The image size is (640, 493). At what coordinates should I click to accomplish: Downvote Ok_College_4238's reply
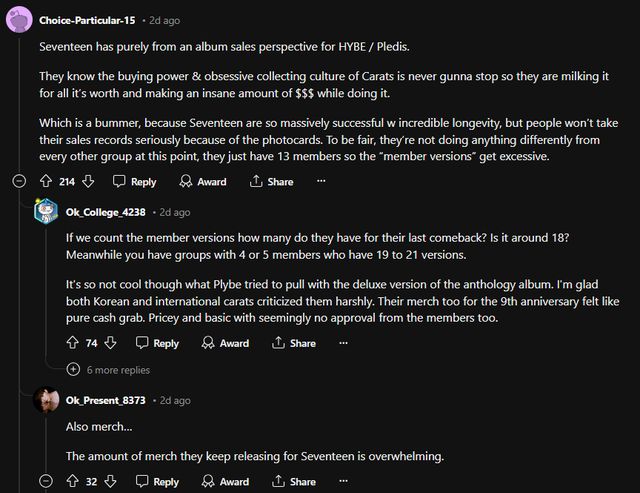pos(110,343)
